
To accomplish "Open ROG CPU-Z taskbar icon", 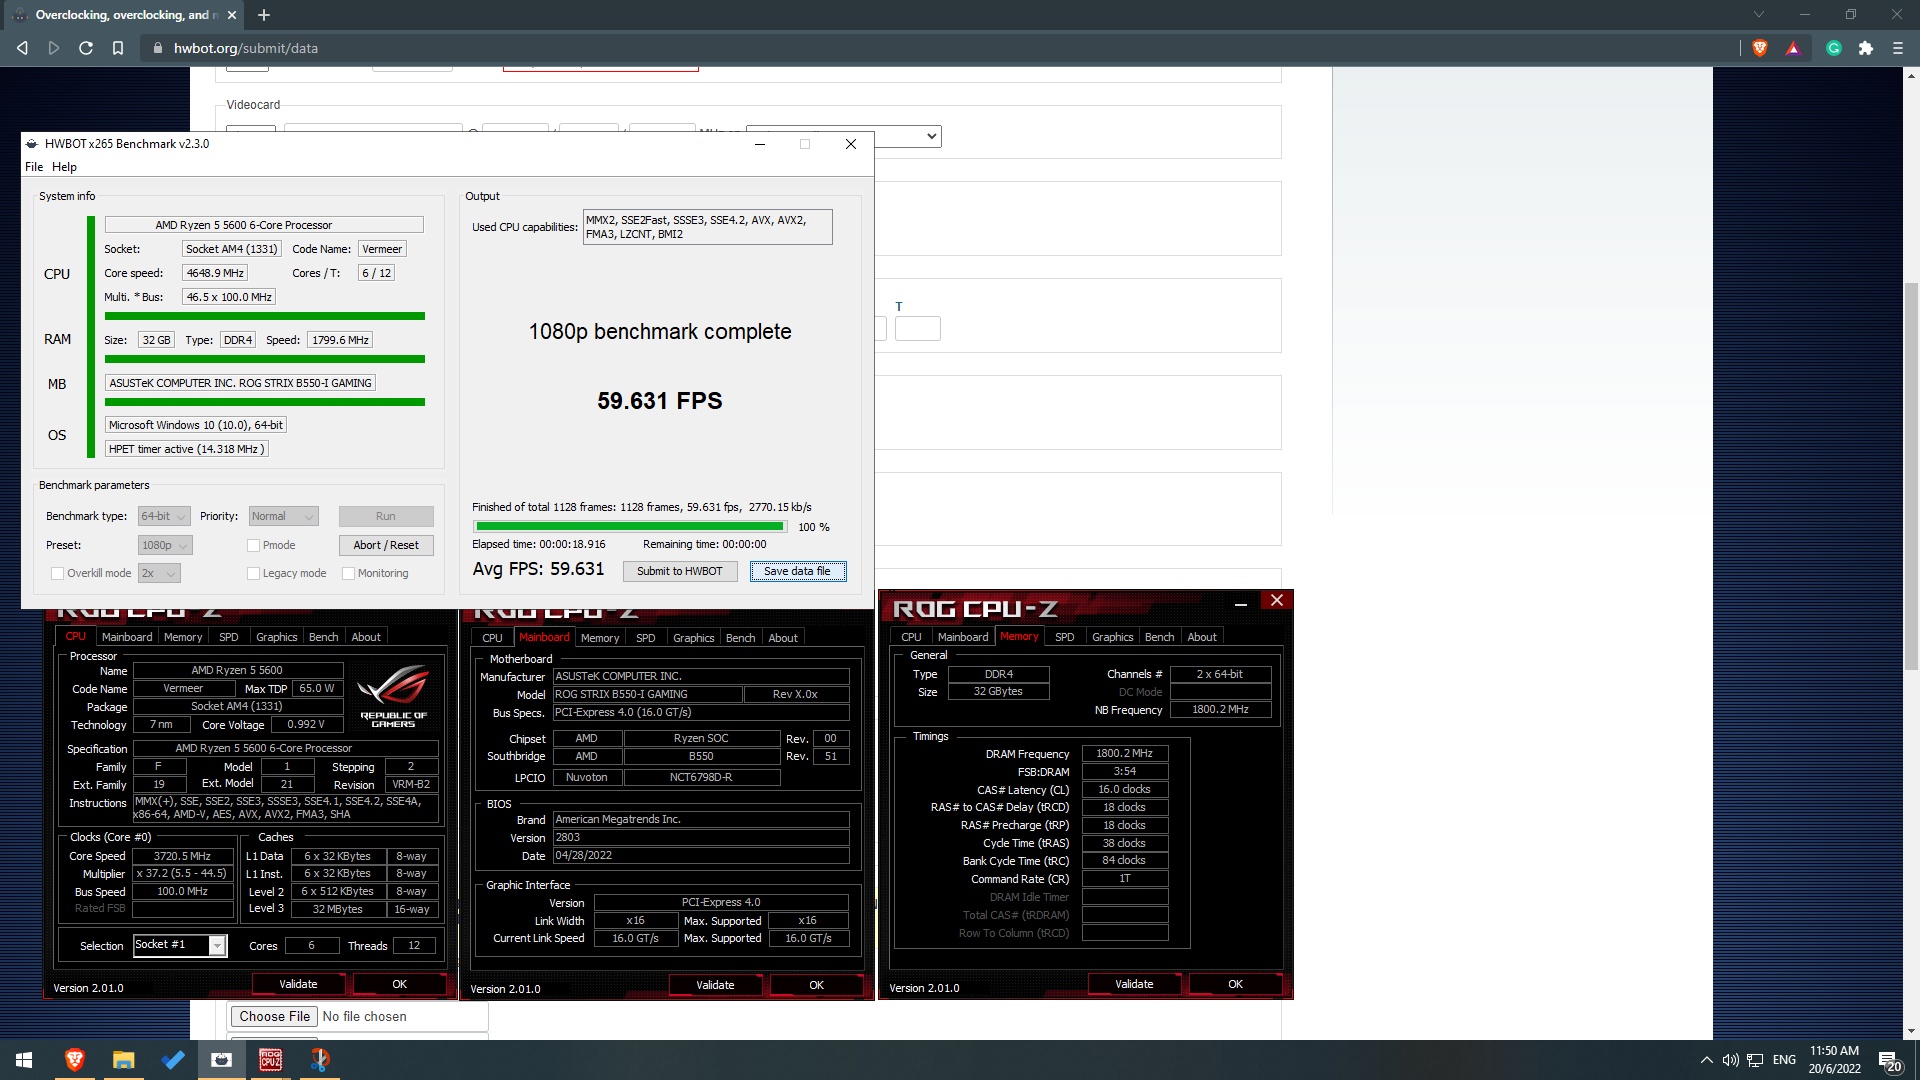I will click(270, 1060).
